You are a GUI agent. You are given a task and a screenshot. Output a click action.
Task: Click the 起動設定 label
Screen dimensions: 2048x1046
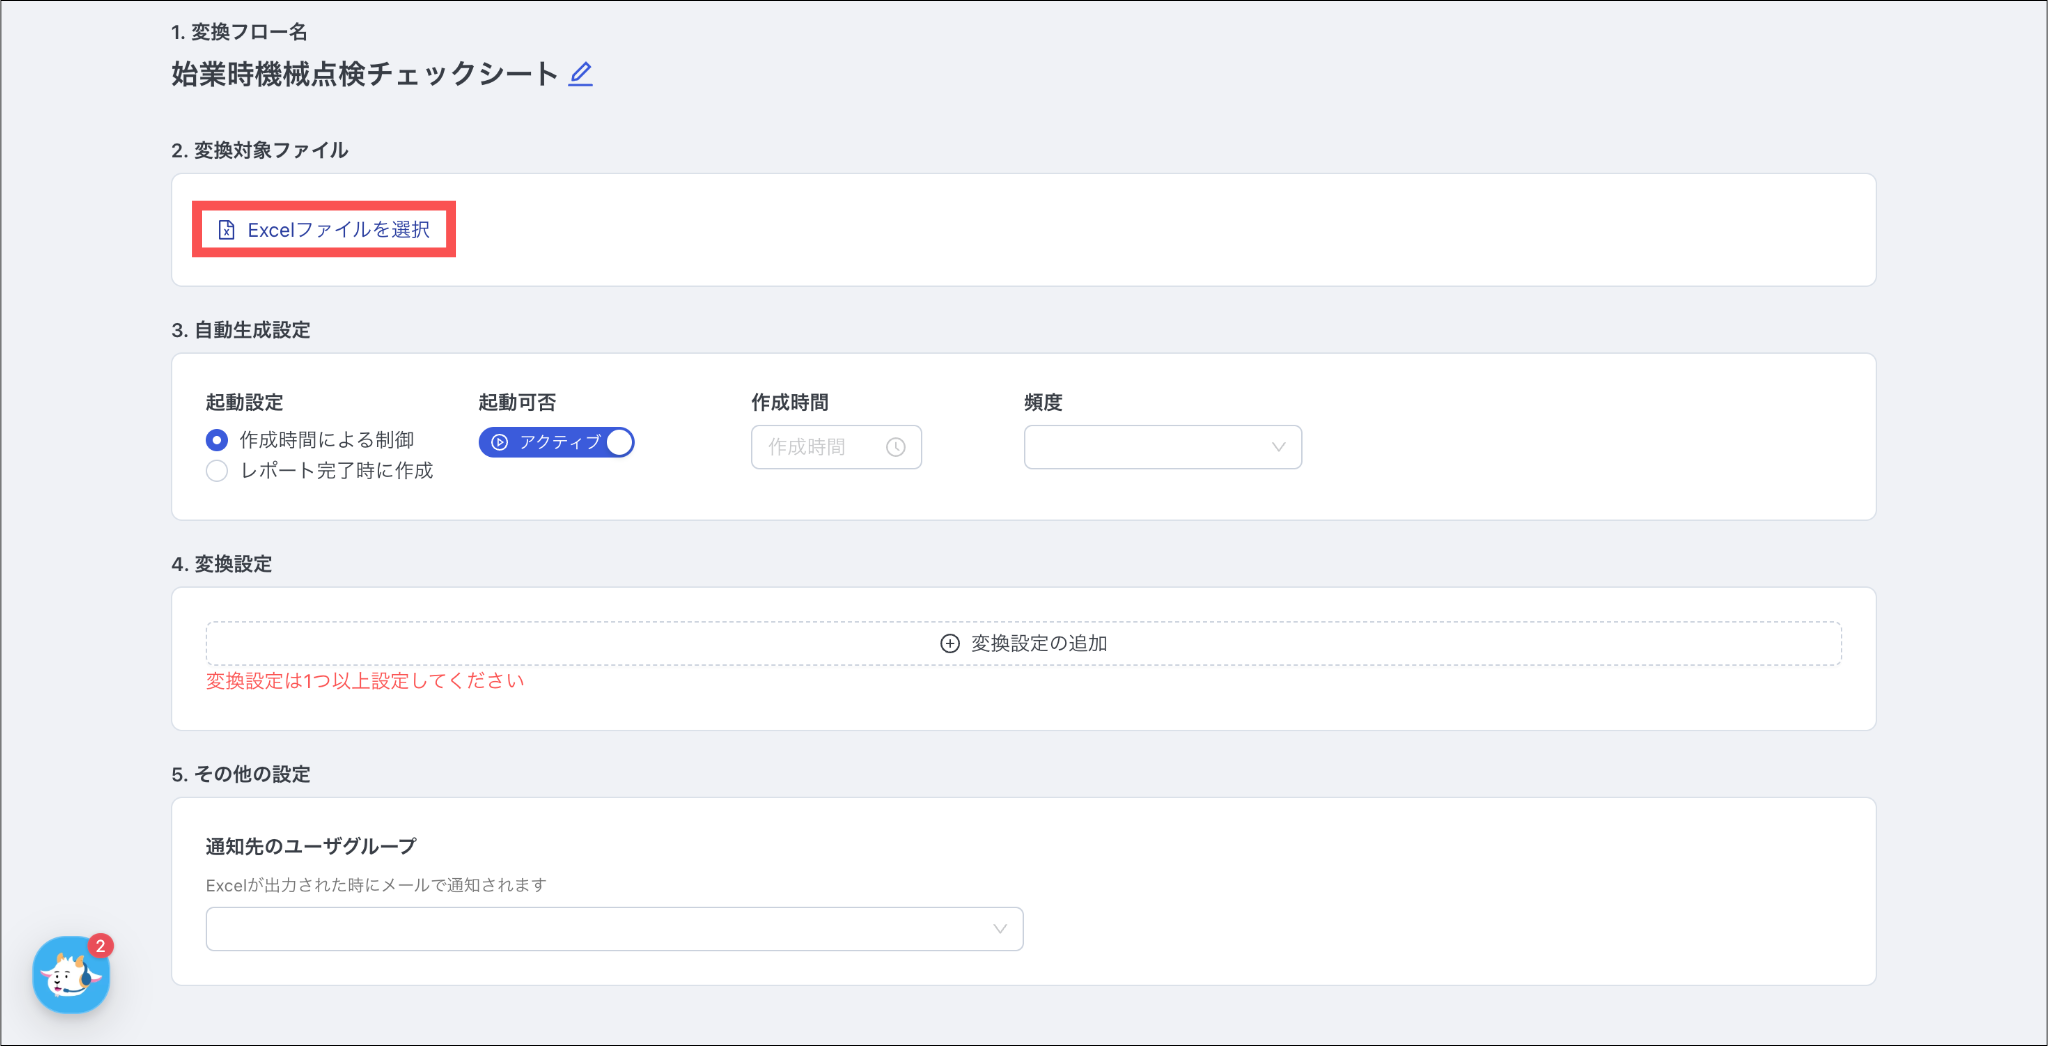pos(245,402)
